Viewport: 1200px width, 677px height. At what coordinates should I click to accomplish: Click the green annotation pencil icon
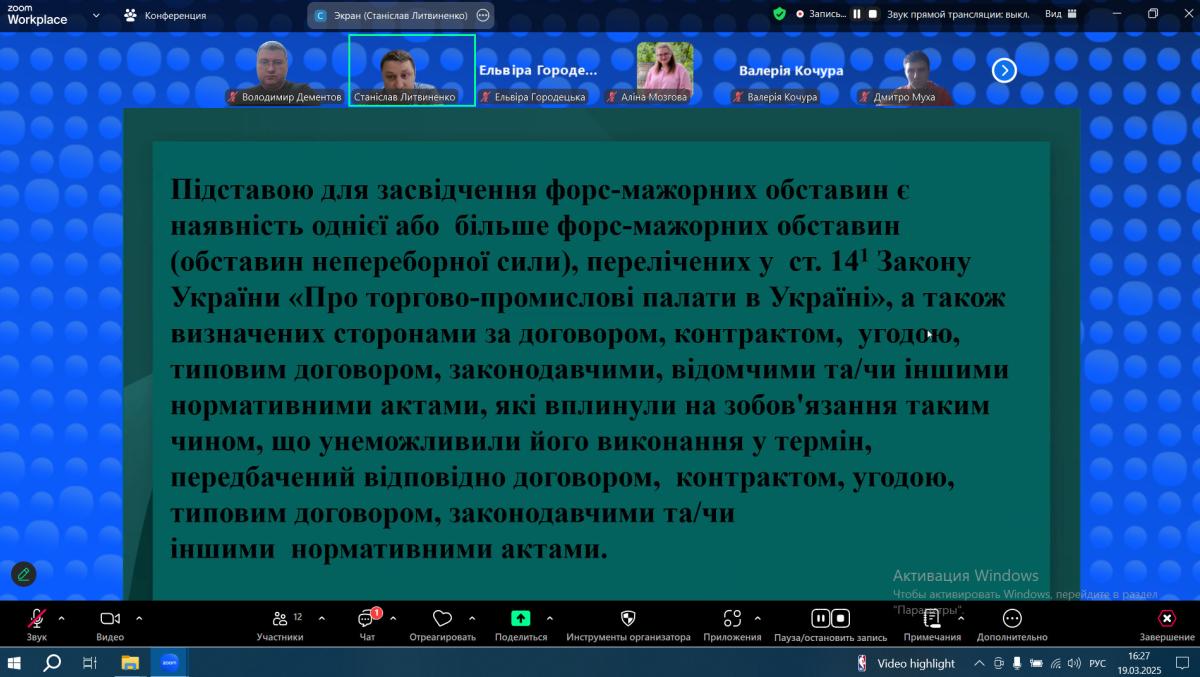coord(23,574)
